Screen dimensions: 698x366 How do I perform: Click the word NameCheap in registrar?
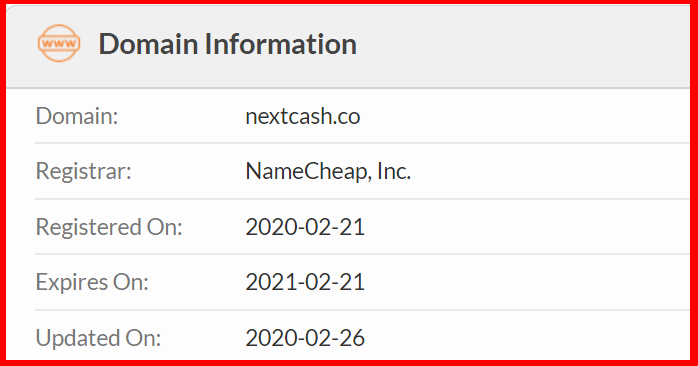[307, 171]
